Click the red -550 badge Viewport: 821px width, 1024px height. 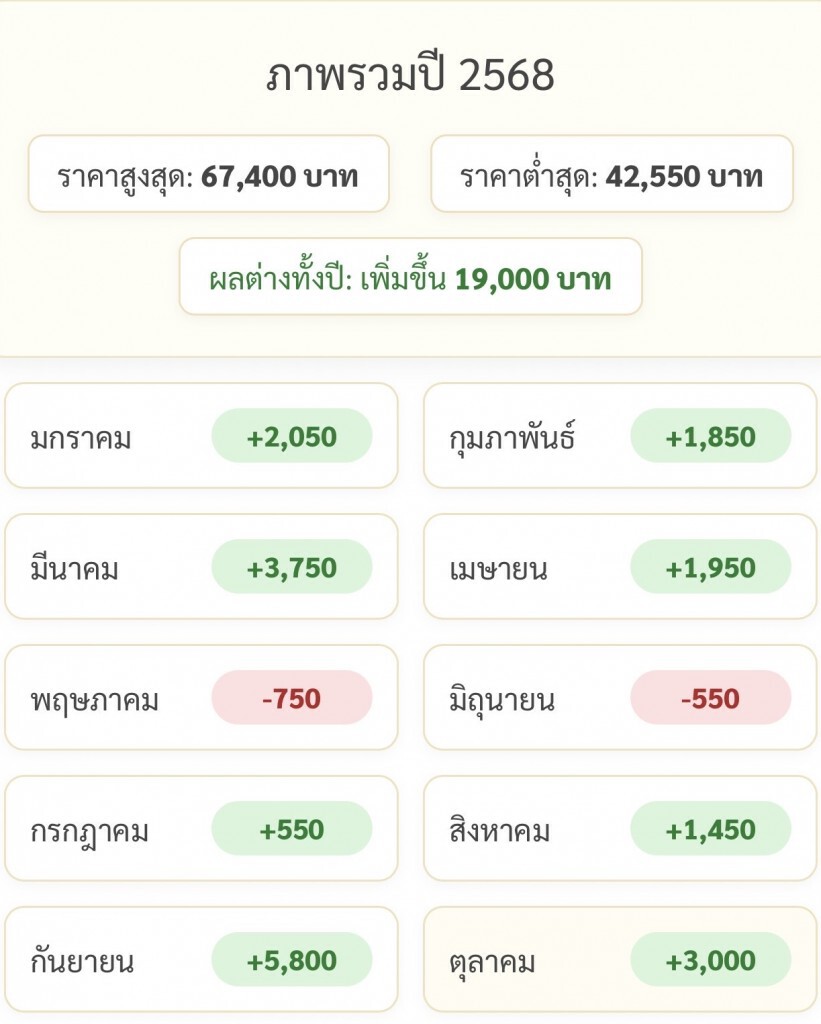pyautogui.click(x=710, y=699)
